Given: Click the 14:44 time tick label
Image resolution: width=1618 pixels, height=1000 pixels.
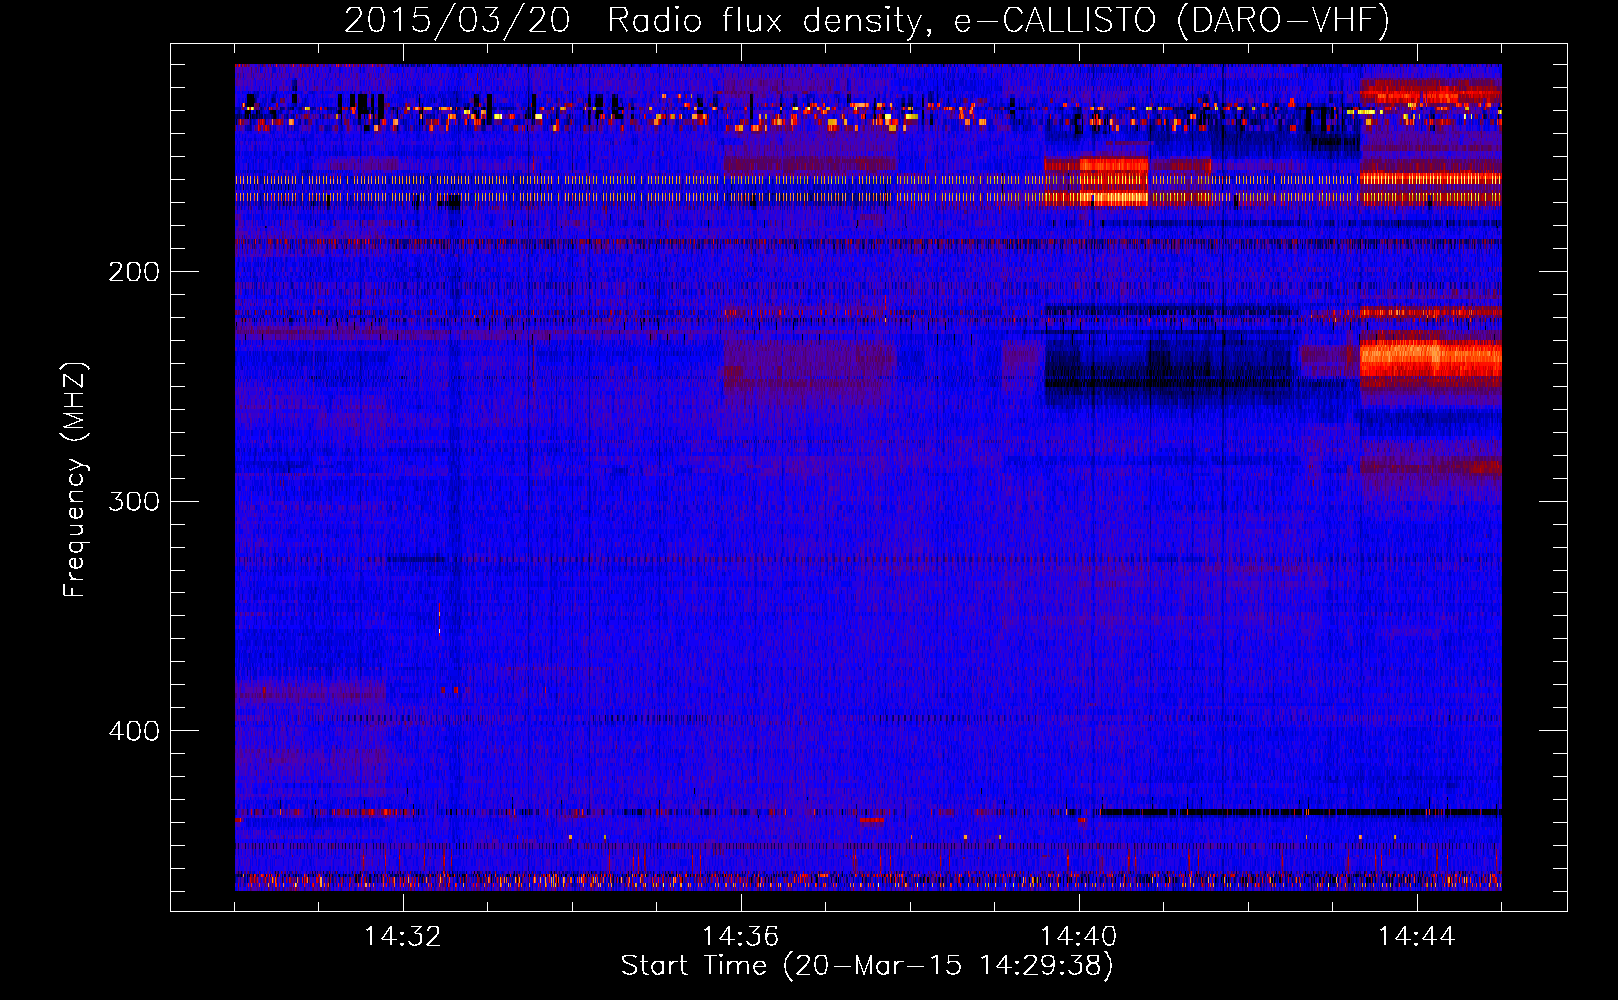Looking at the screenshot, I should coord(1417,937).
